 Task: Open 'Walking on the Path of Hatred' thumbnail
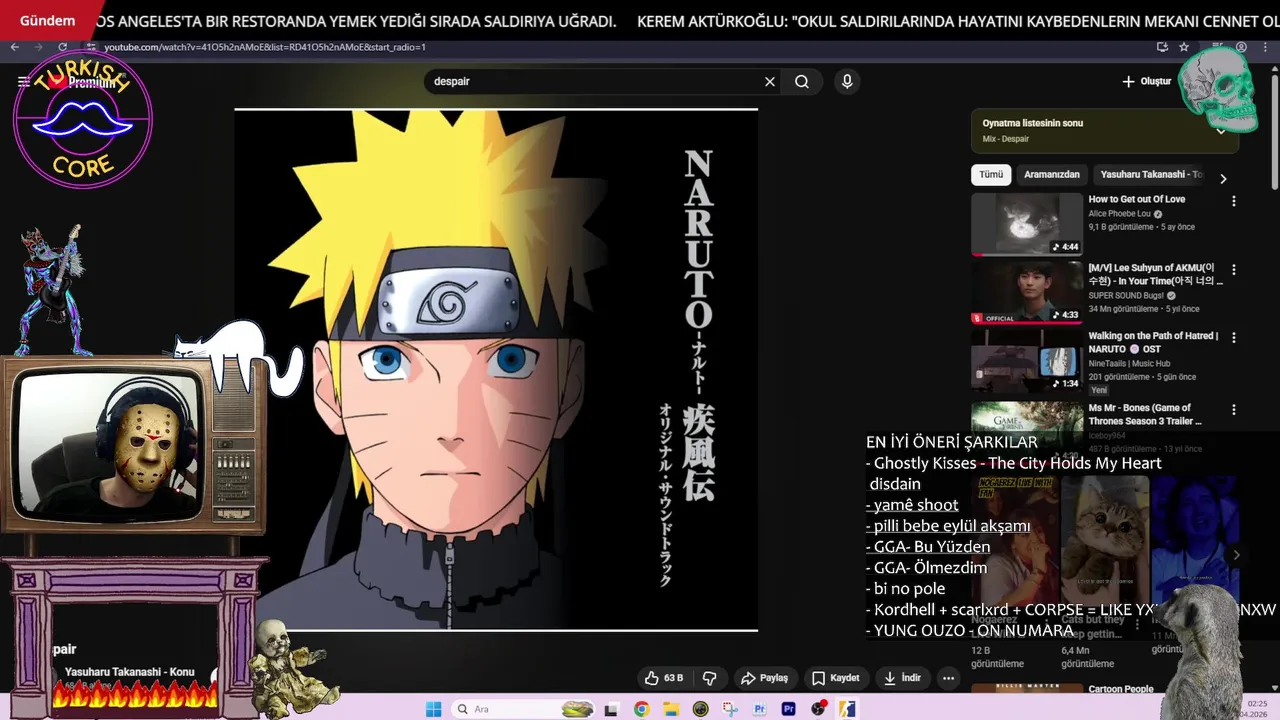pos(1027,361)
